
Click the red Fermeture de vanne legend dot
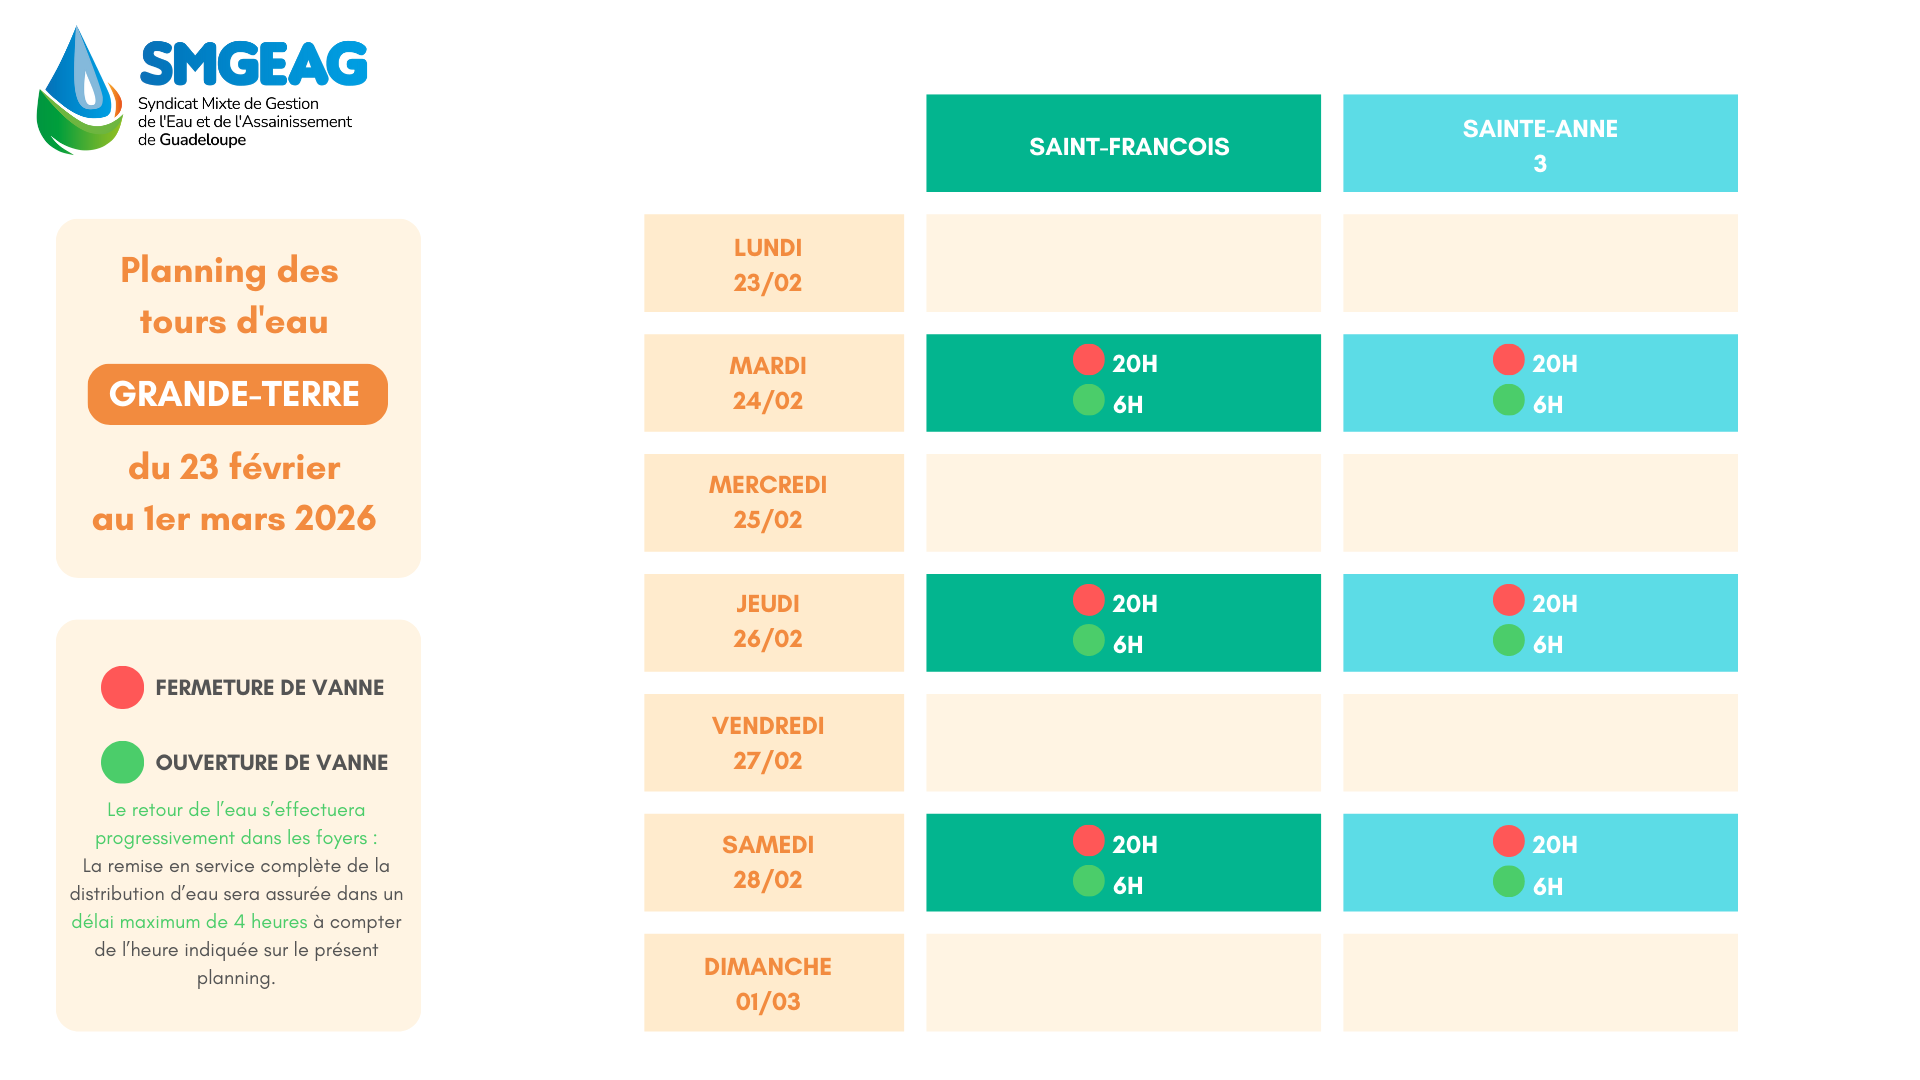tap(122, 688)
